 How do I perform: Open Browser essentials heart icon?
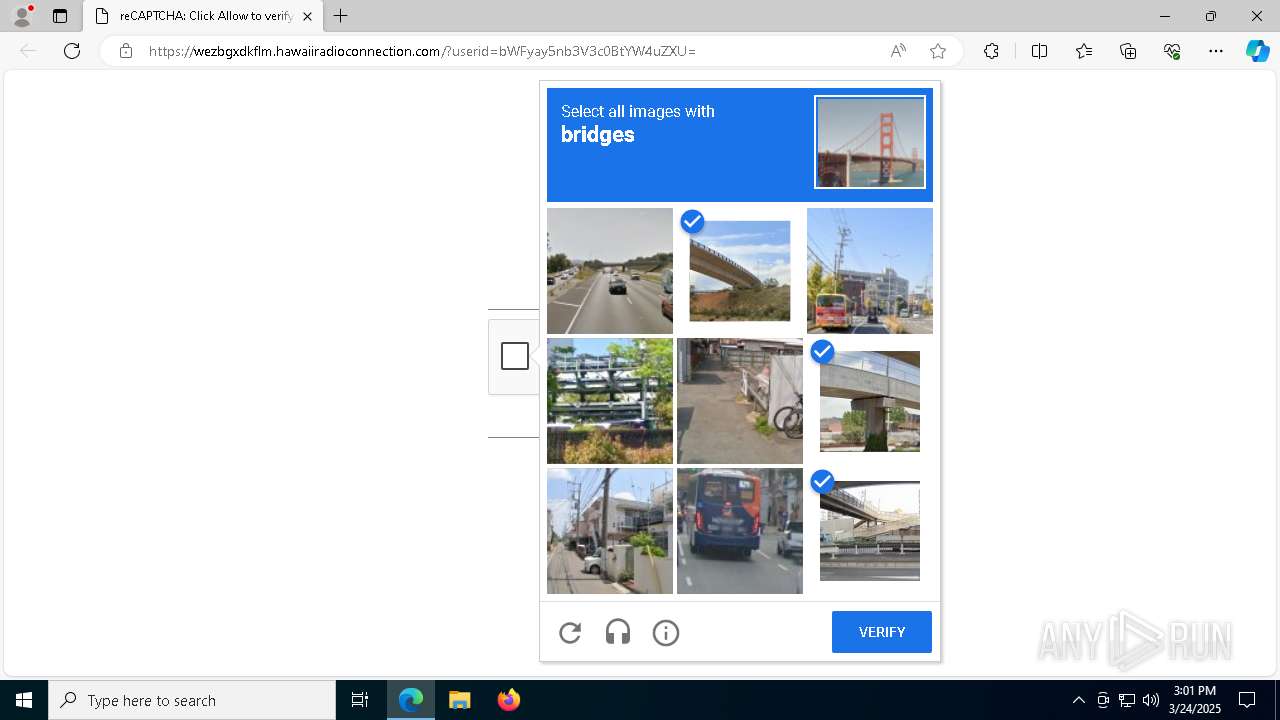[1172, 51]
